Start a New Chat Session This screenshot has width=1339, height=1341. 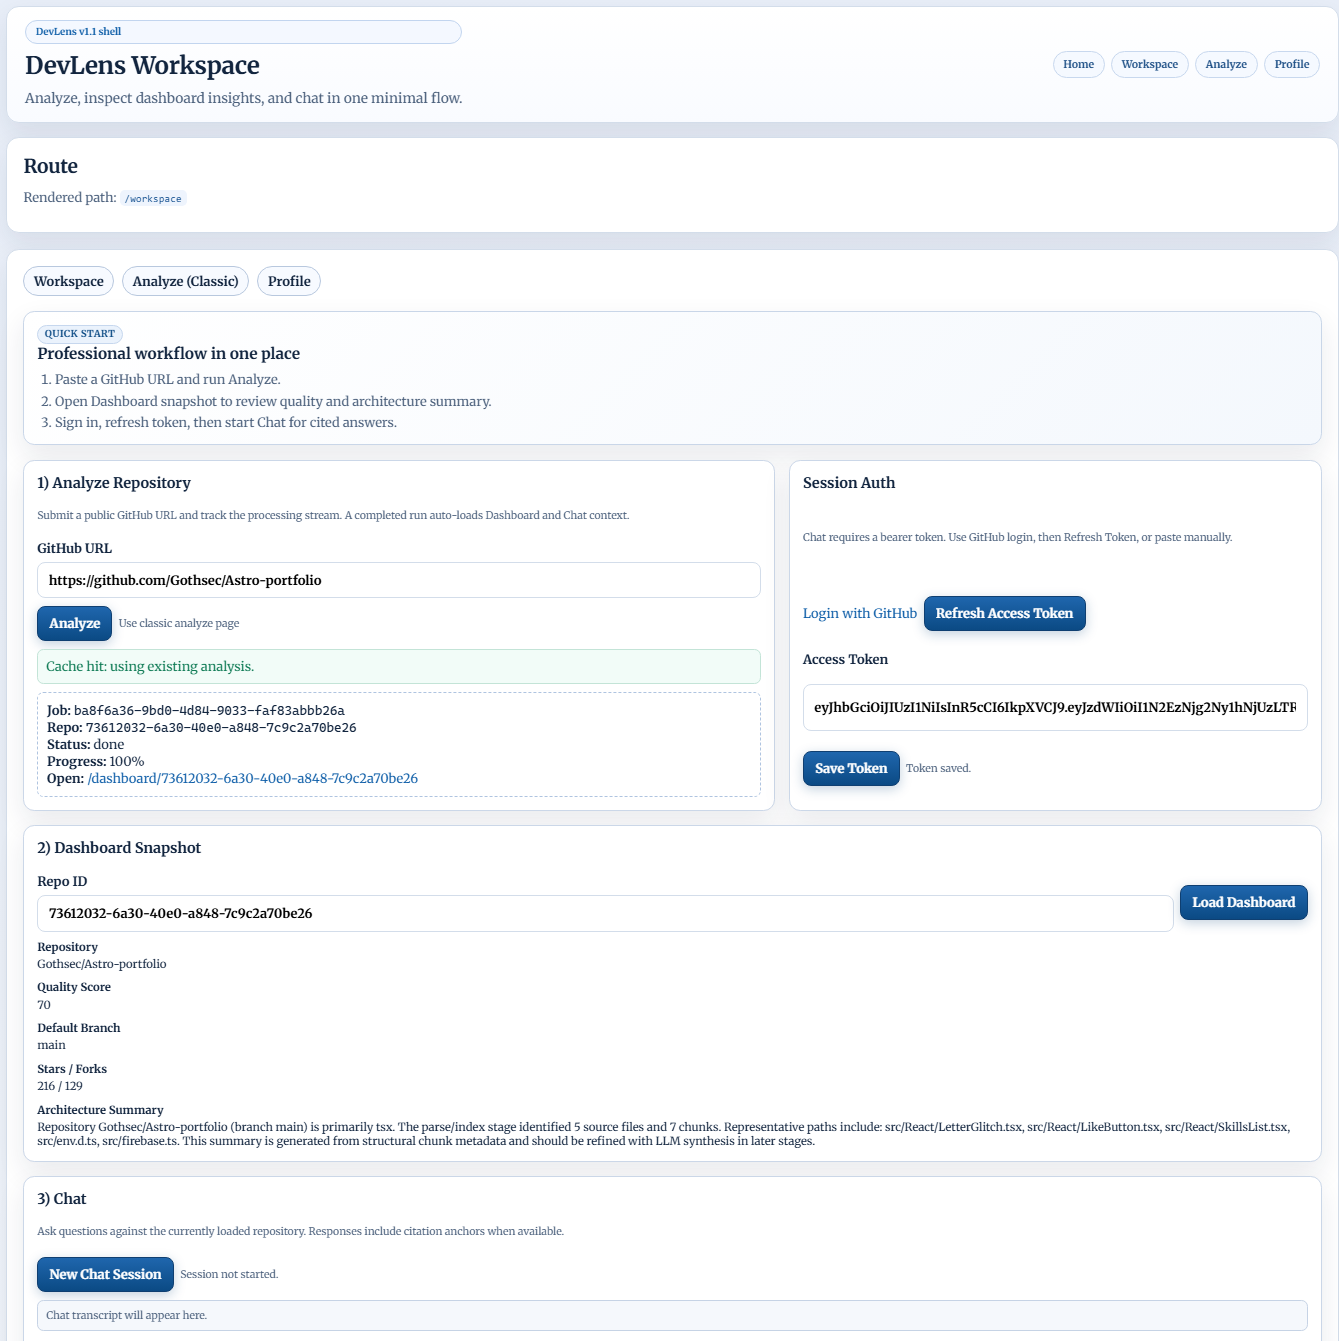coord(105,1274)
